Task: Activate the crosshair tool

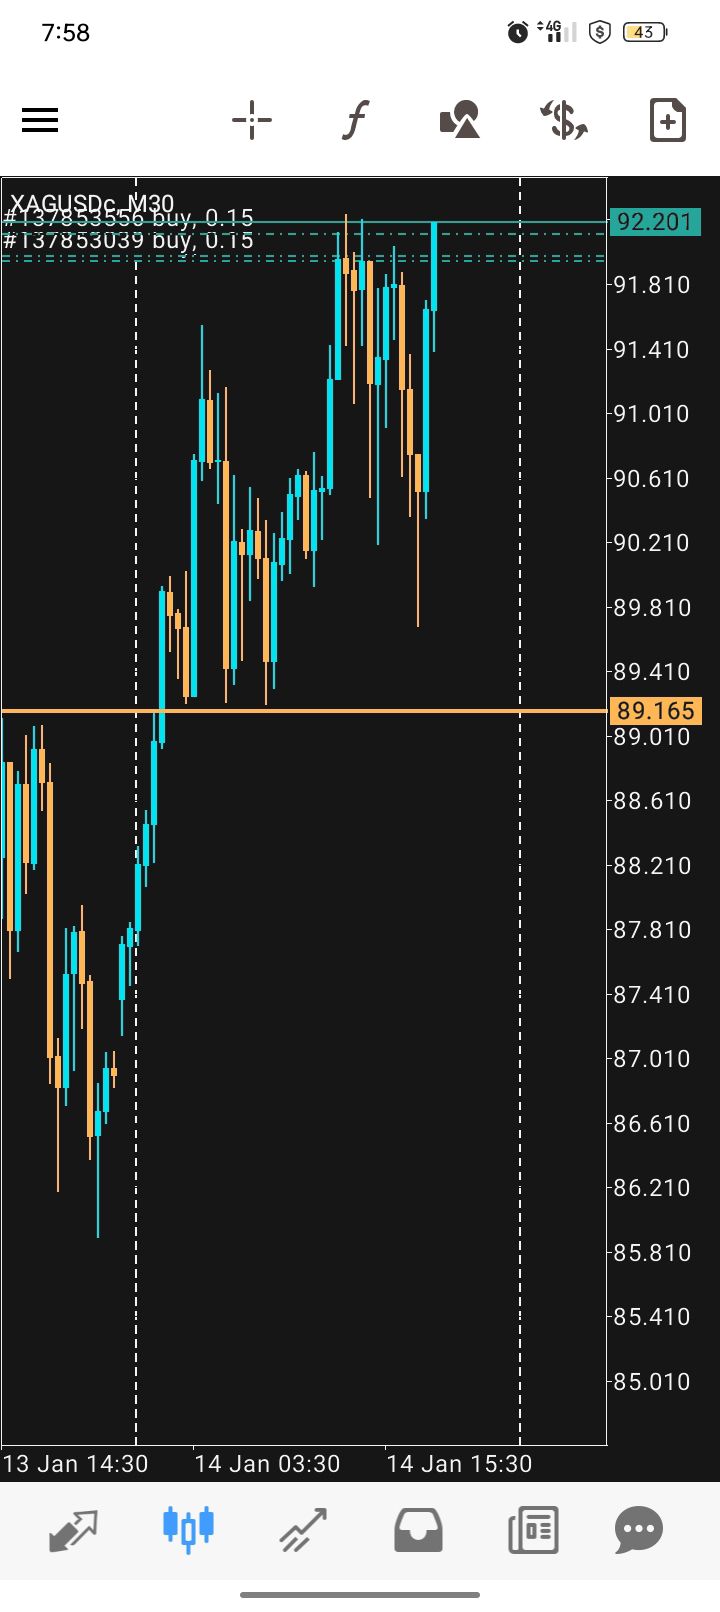Action: tap(252, 121)
